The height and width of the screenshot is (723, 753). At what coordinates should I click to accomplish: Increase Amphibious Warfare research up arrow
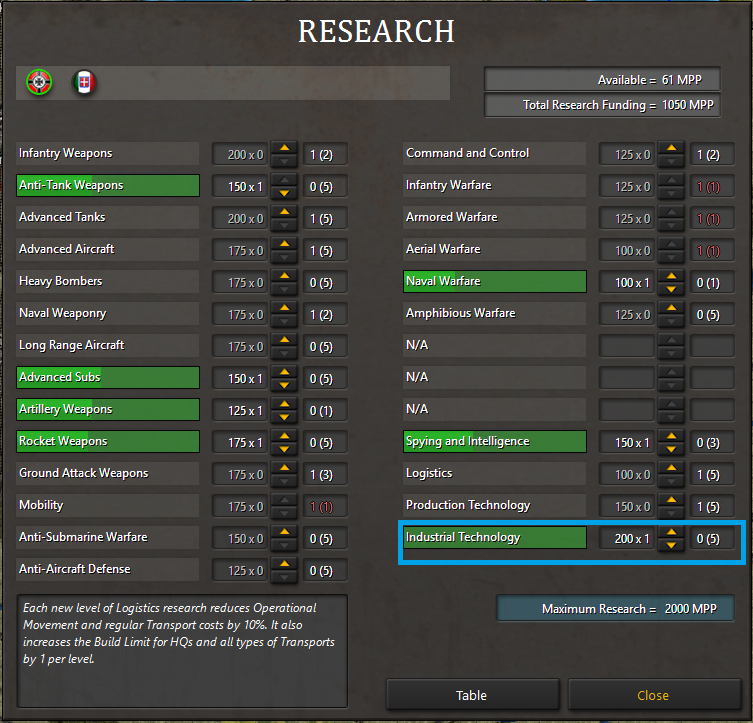click(x=671, y=308)
